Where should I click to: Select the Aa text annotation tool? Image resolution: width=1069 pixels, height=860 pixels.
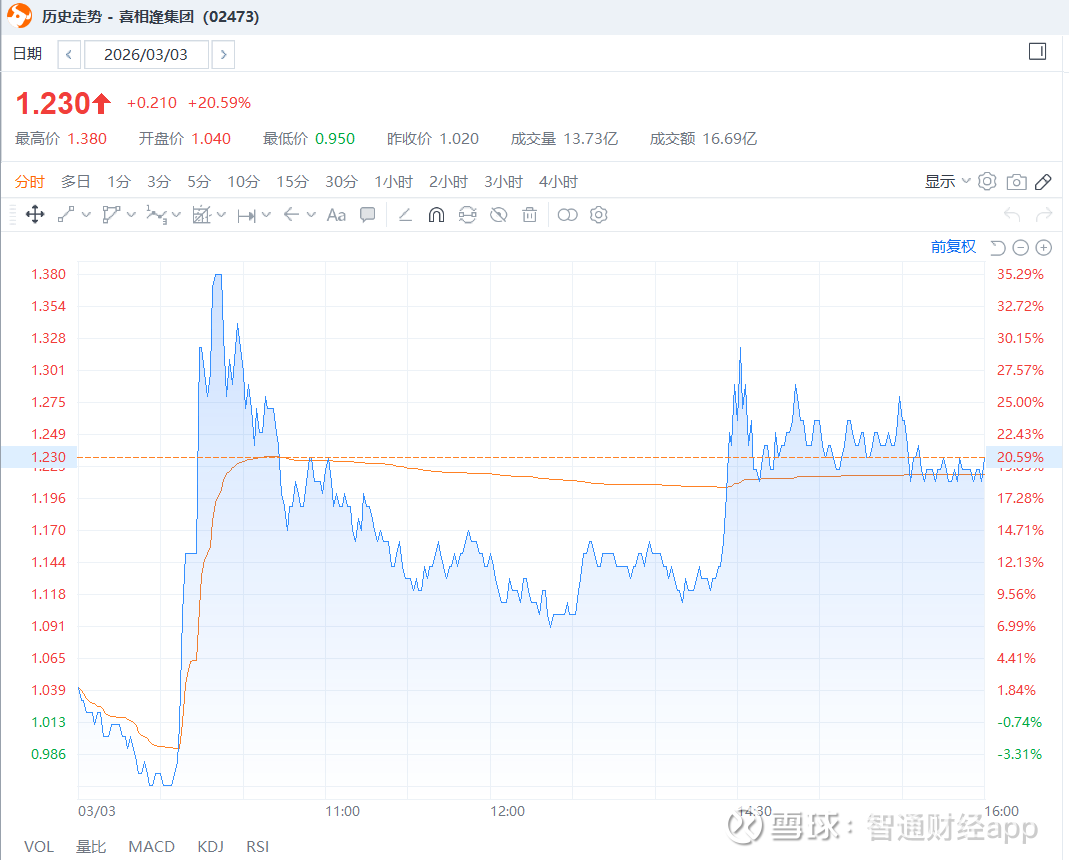tap(337, 215)
